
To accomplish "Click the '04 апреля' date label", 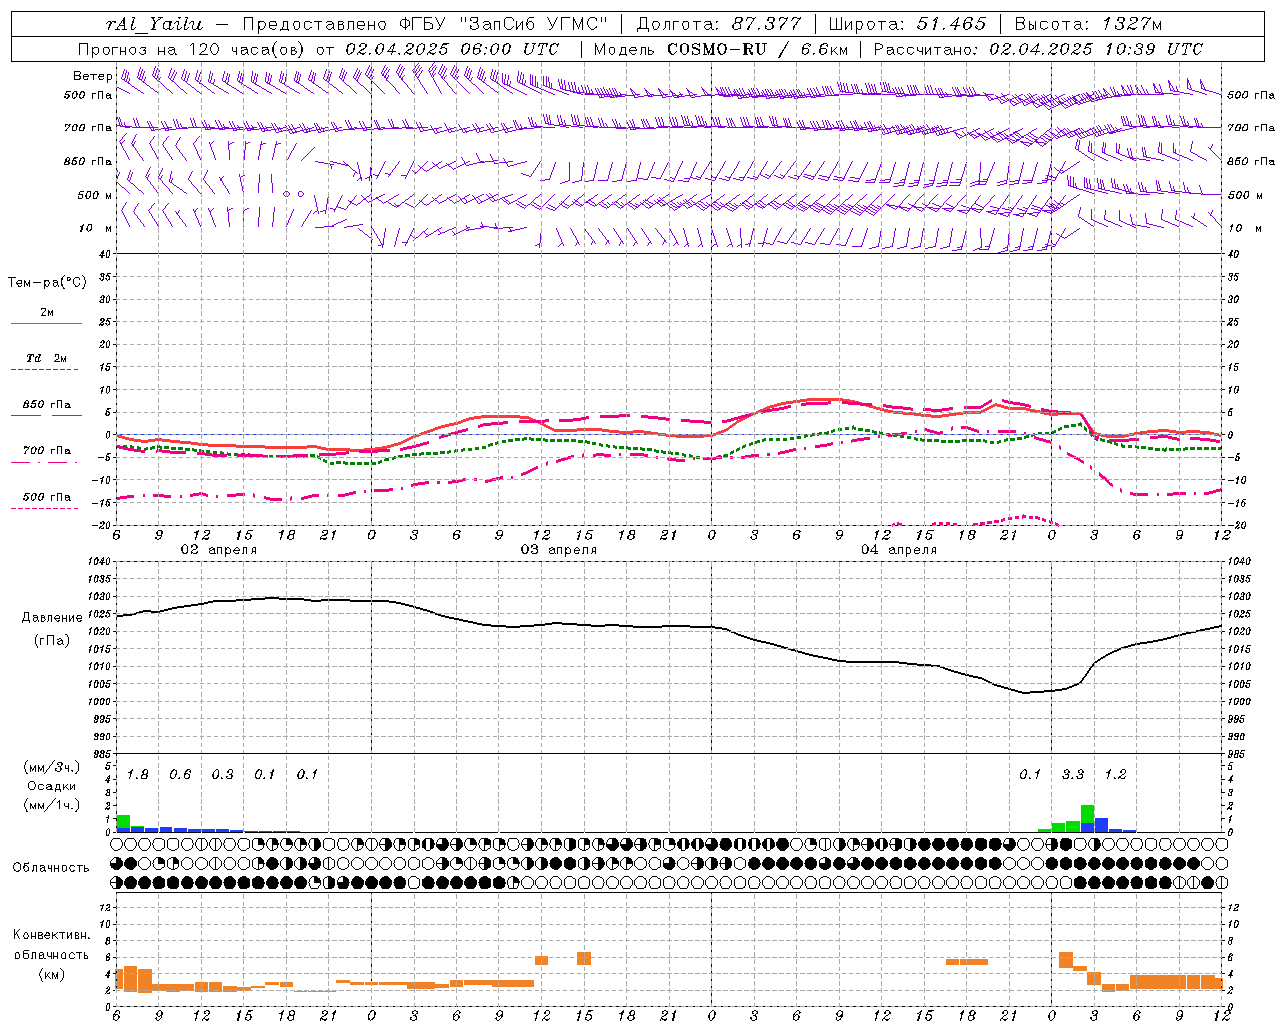I will click(898, 550).
